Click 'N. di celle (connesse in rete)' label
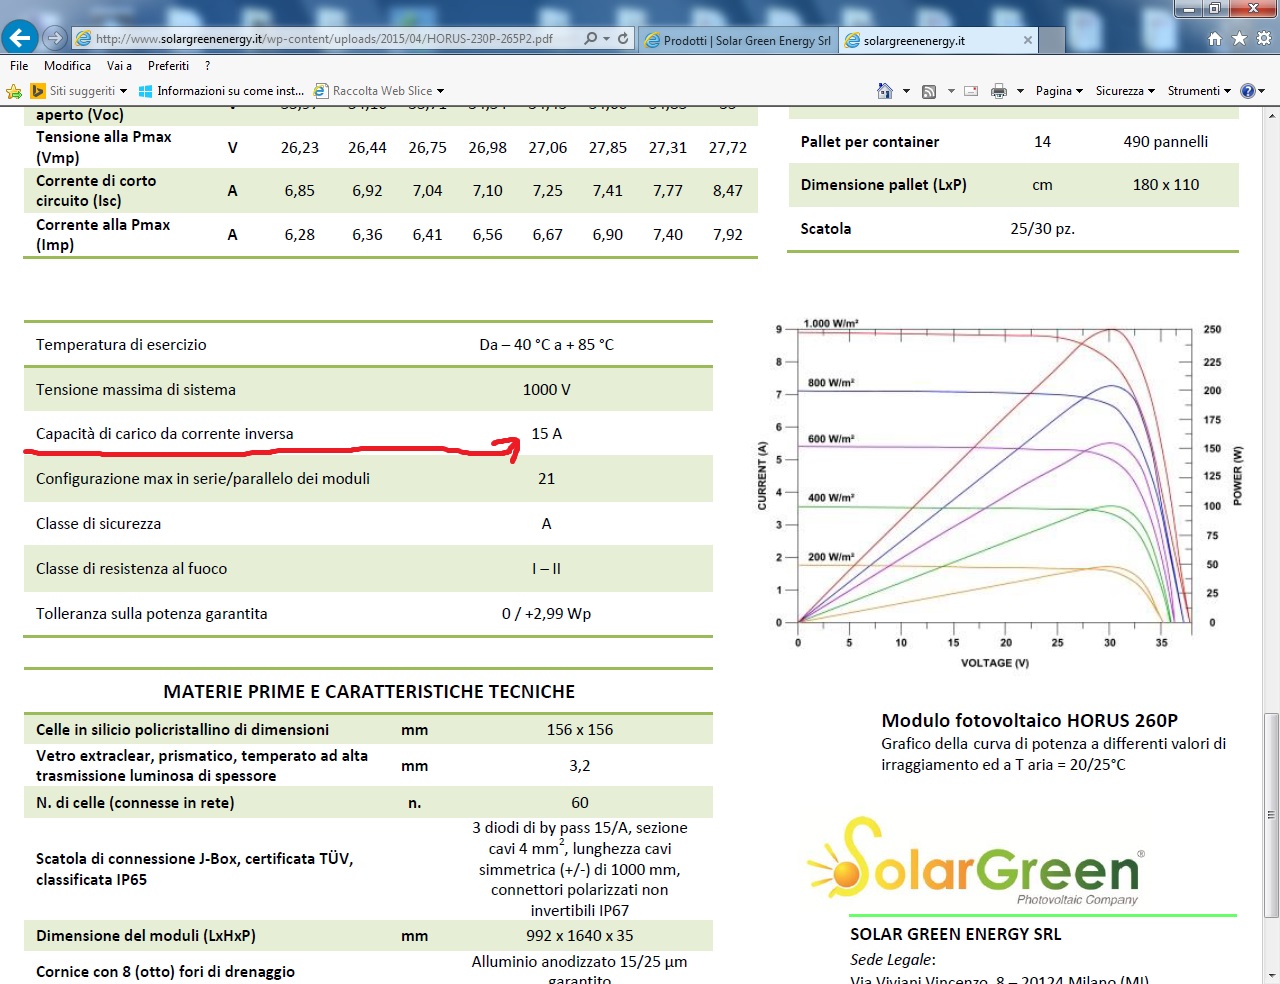Viewport: 1280px width, 984px height. pyautogui.click(x=135, y=803)
